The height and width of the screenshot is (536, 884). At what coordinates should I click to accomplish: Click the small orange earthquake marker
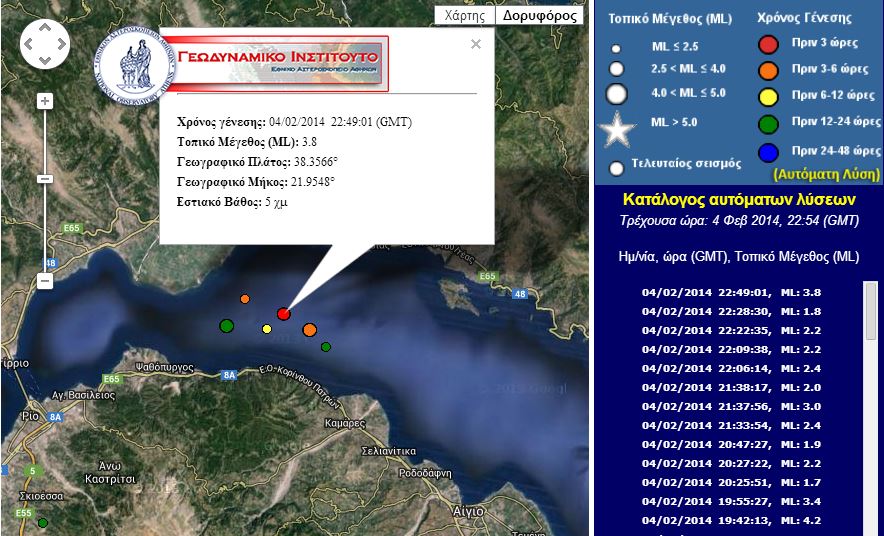click(245, 299)
